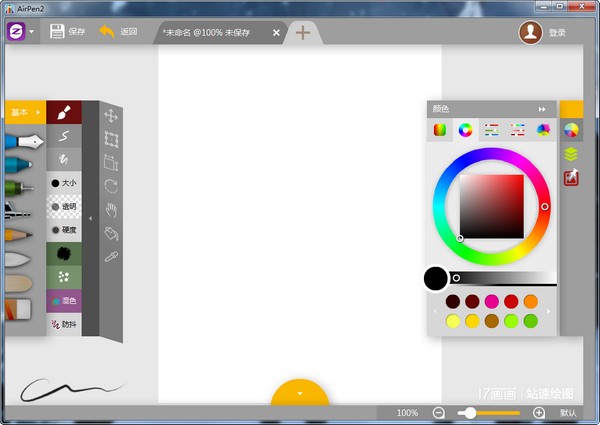Toggle the 防抖 stabilizer option
The image size is (600, 425).
tap(64, 324)
